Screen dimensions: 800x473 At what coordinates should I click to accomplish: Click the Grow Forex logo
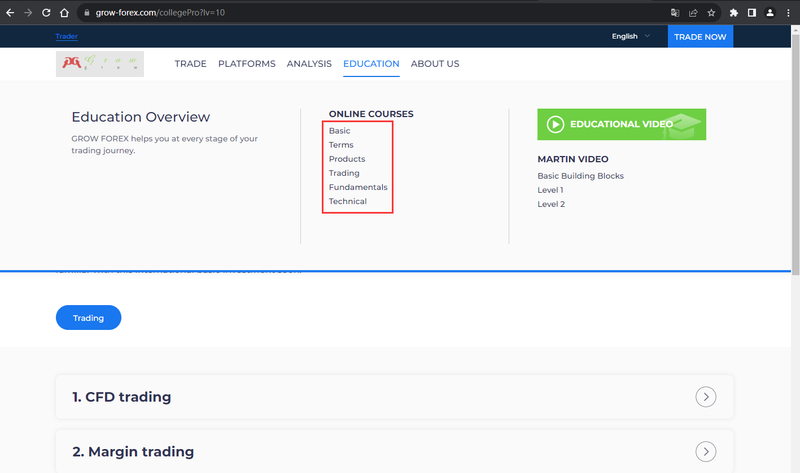(99, 64)
